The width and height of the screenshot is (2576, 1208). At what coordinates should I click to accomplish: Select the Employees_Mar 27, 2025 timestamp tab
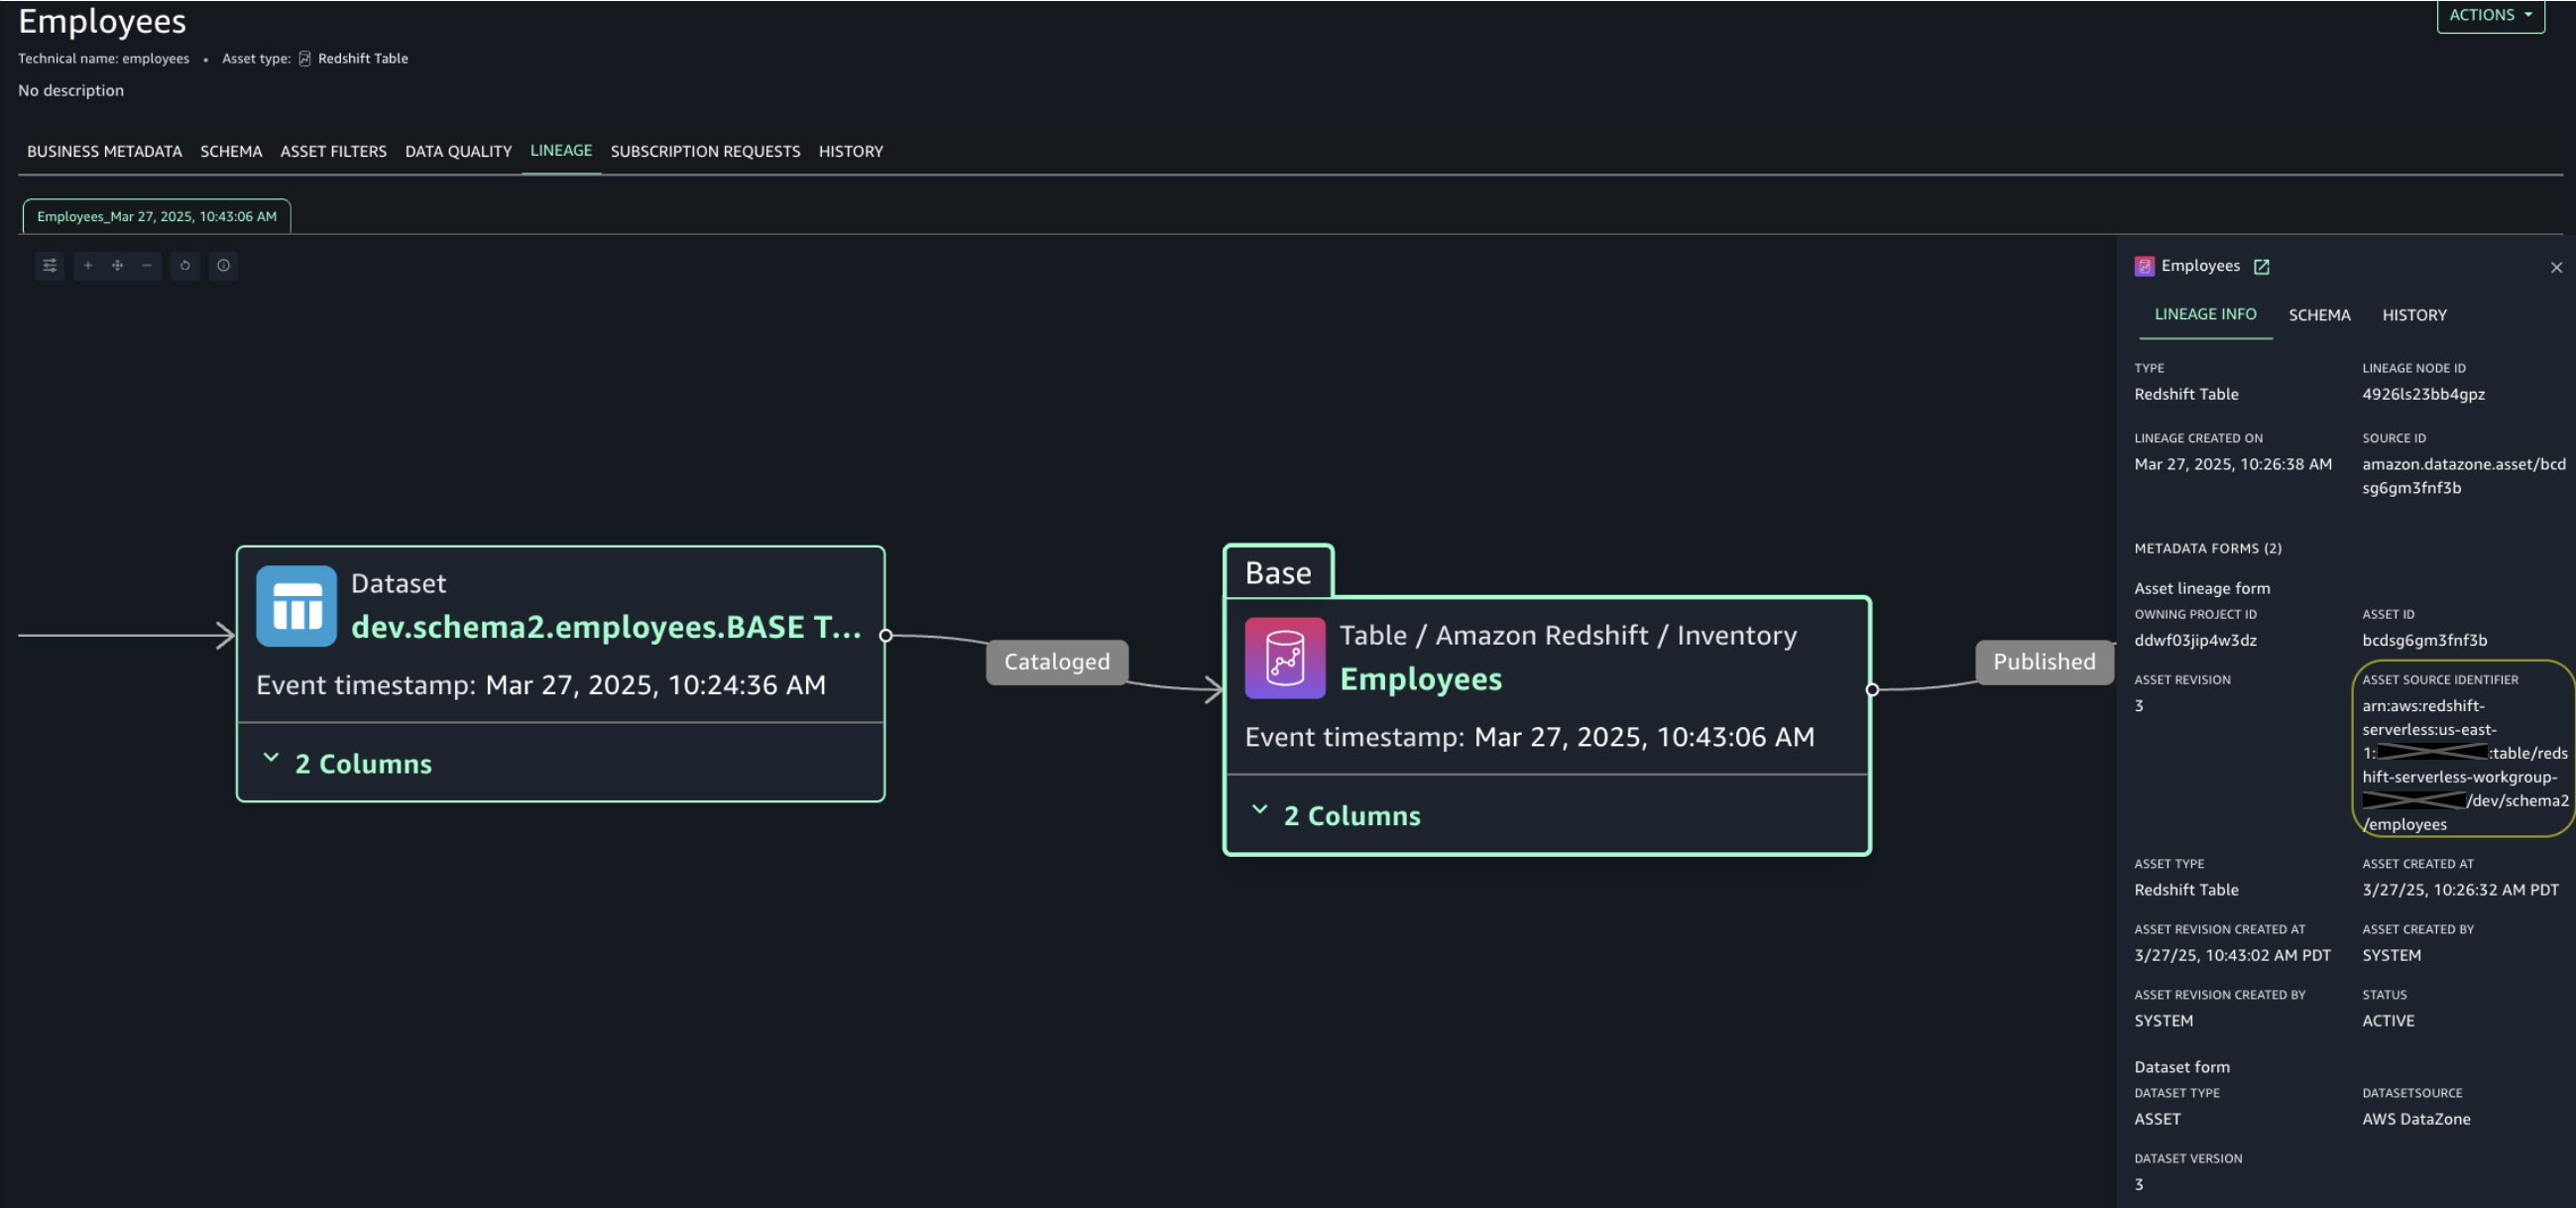(157, 217)
